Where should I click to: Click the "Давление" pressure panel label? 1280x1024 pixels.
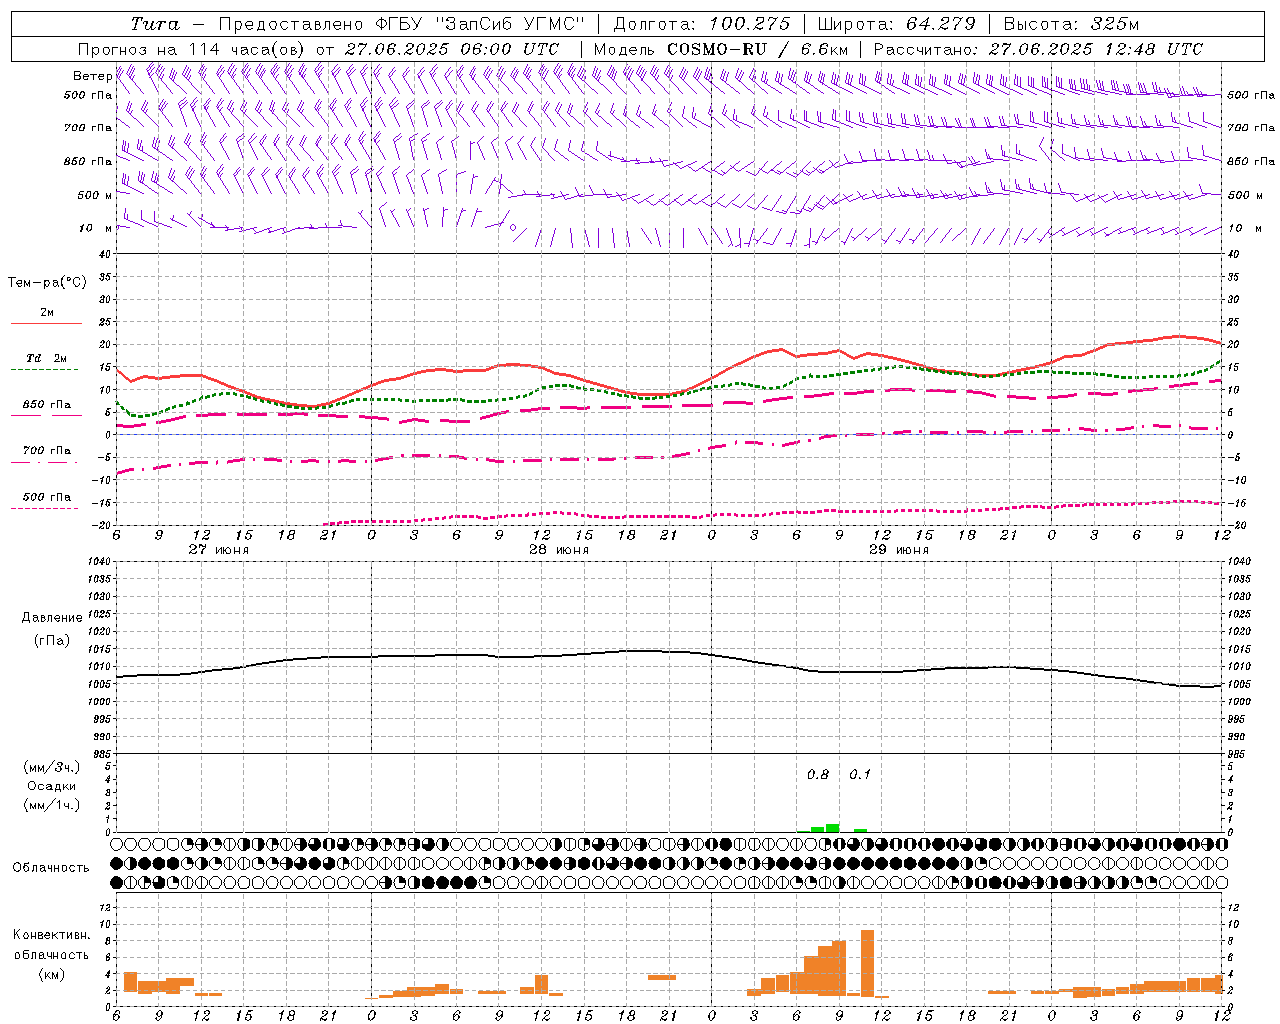[x=51, y=617]
